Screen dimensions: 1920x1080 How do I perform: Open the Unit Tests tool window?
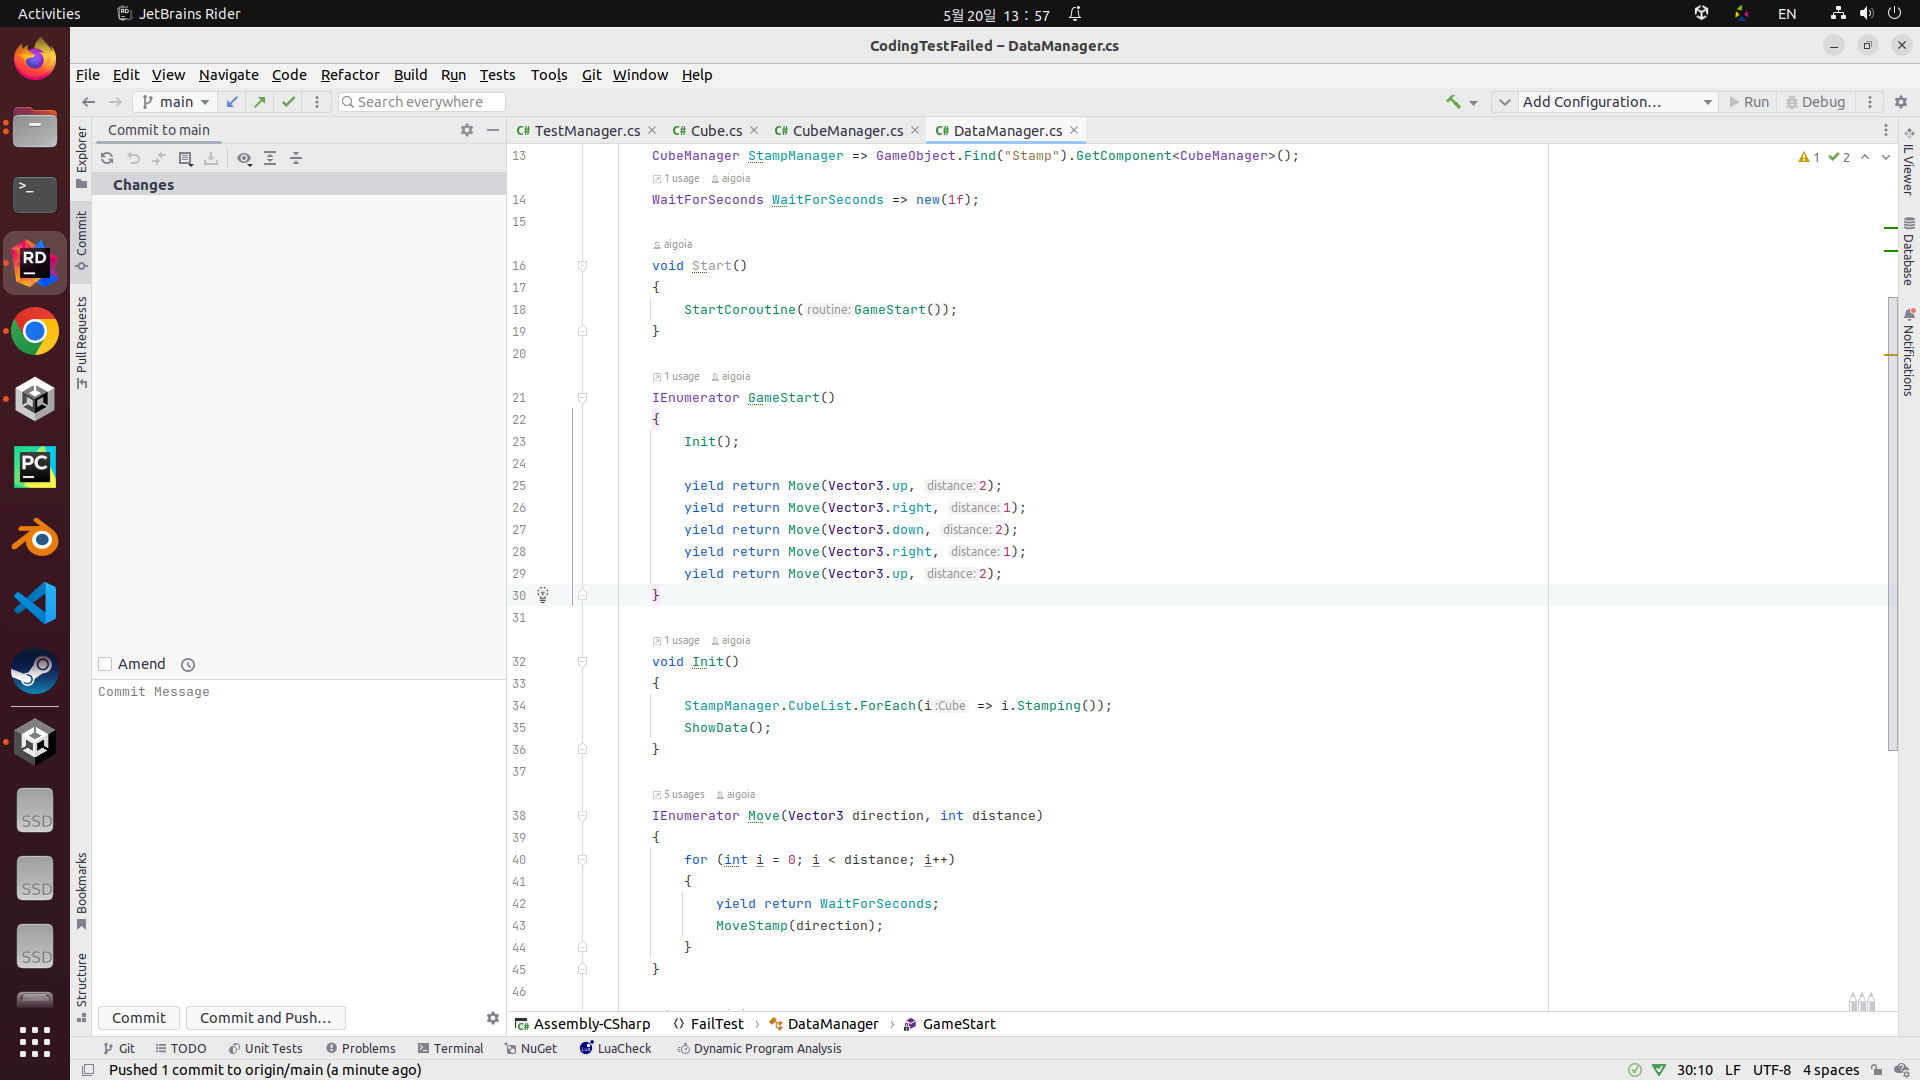pyautogui.click(x=265, y=1049)
